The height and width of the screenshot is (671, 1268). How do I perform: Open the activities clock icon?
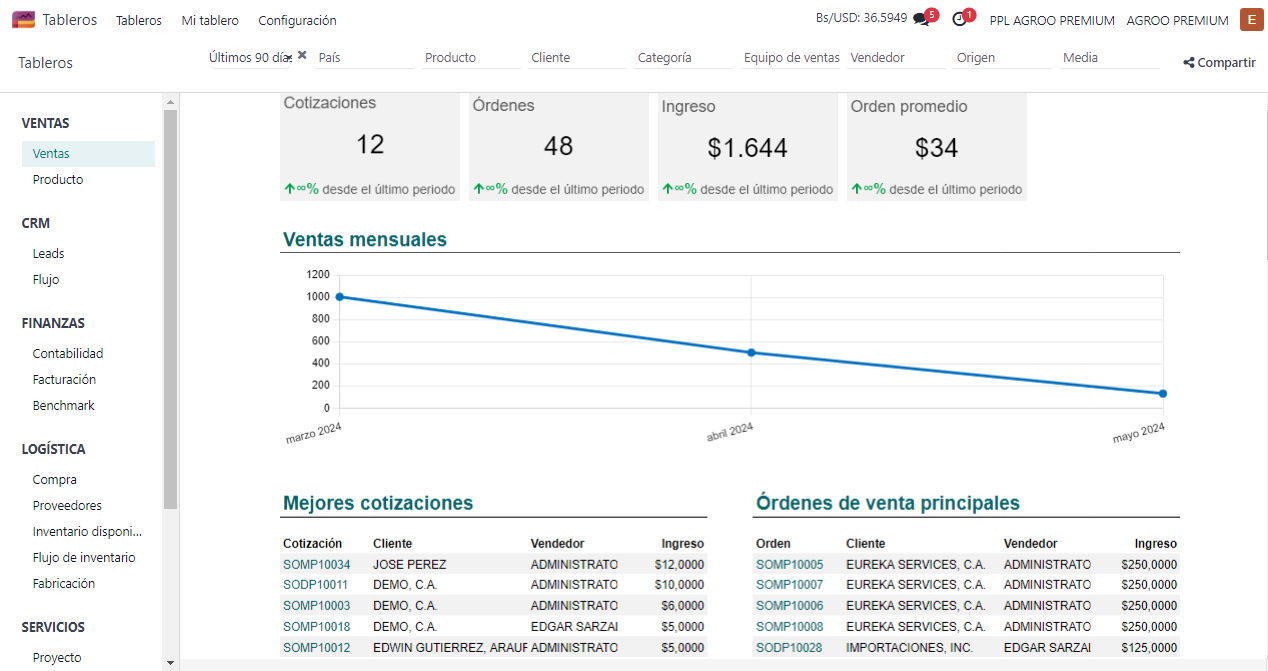tap(960, 19)
